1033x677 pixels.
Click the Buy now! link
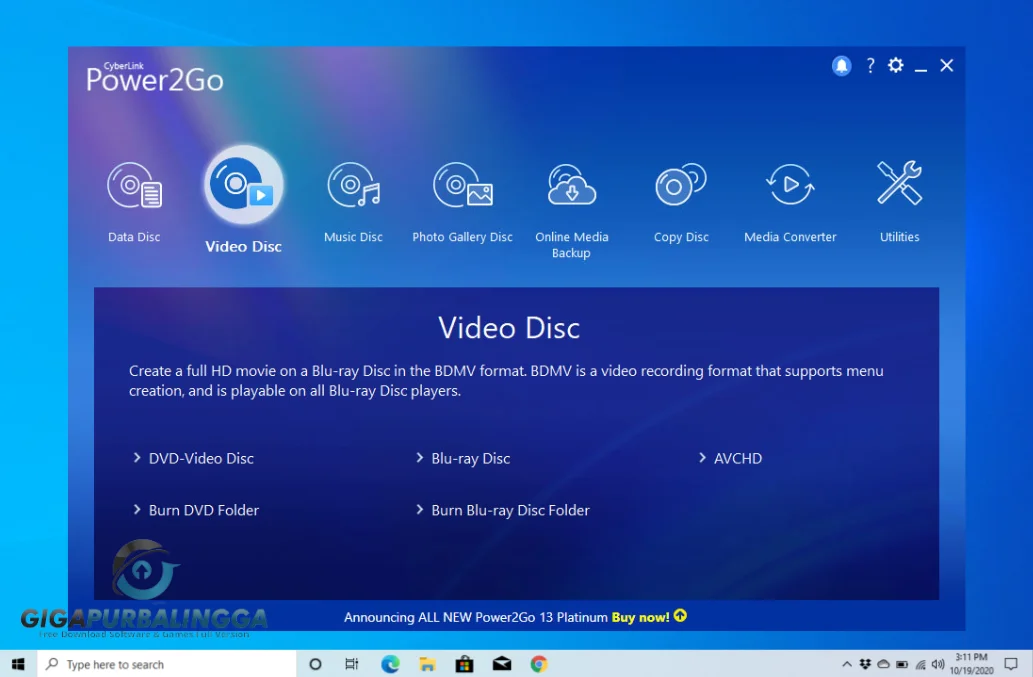(x=641, y=617)
